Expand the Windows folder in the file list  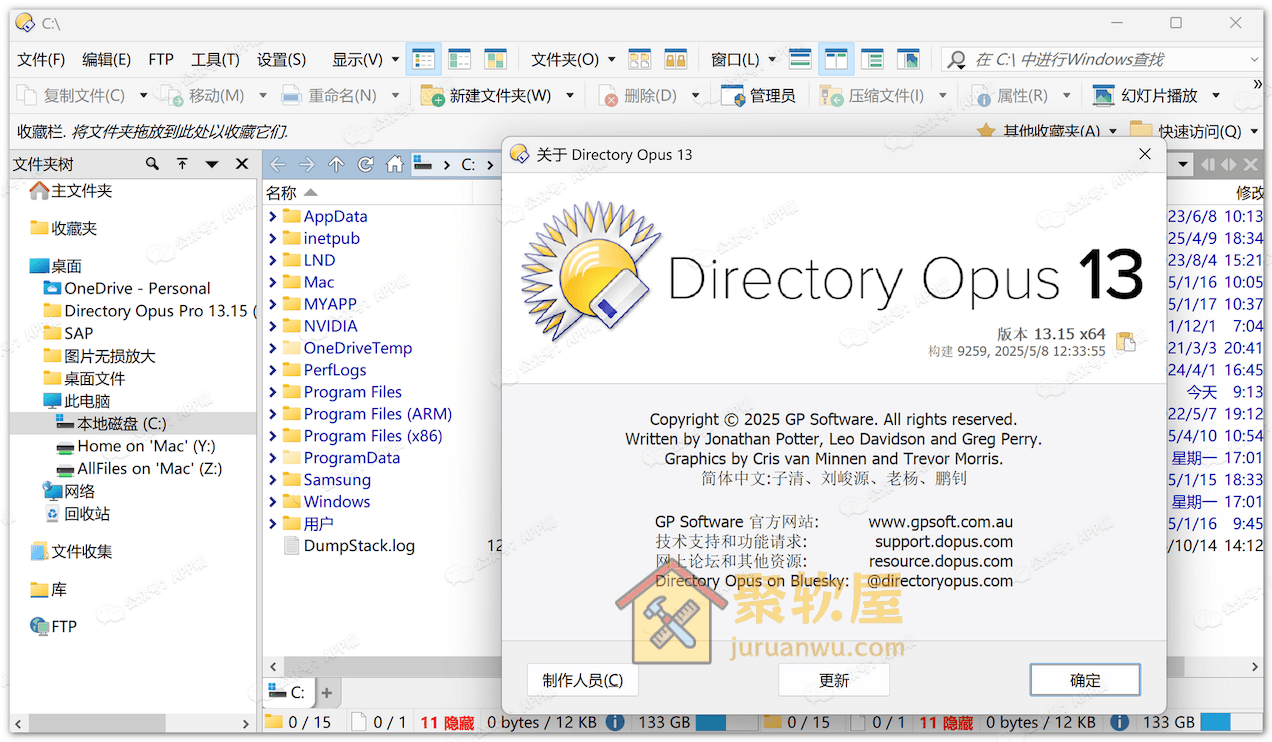pyautogui.click(x=271, y=501)
